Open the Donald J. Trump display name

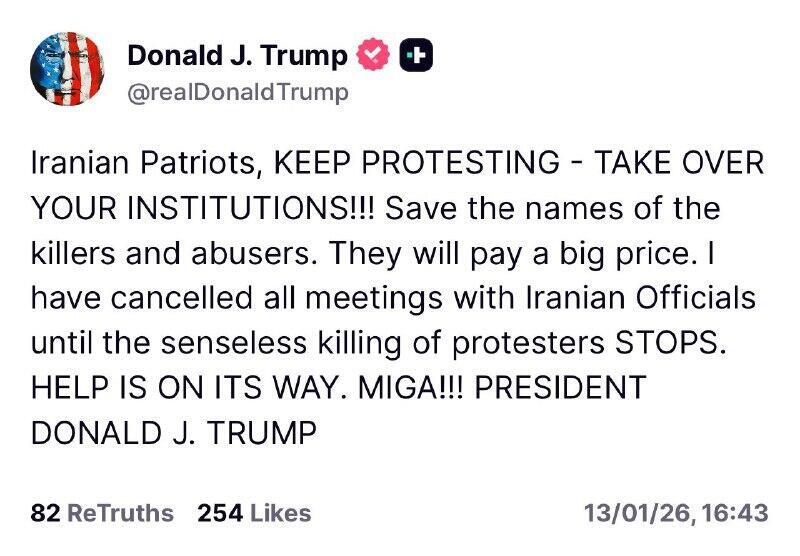[x=237, y=57]
